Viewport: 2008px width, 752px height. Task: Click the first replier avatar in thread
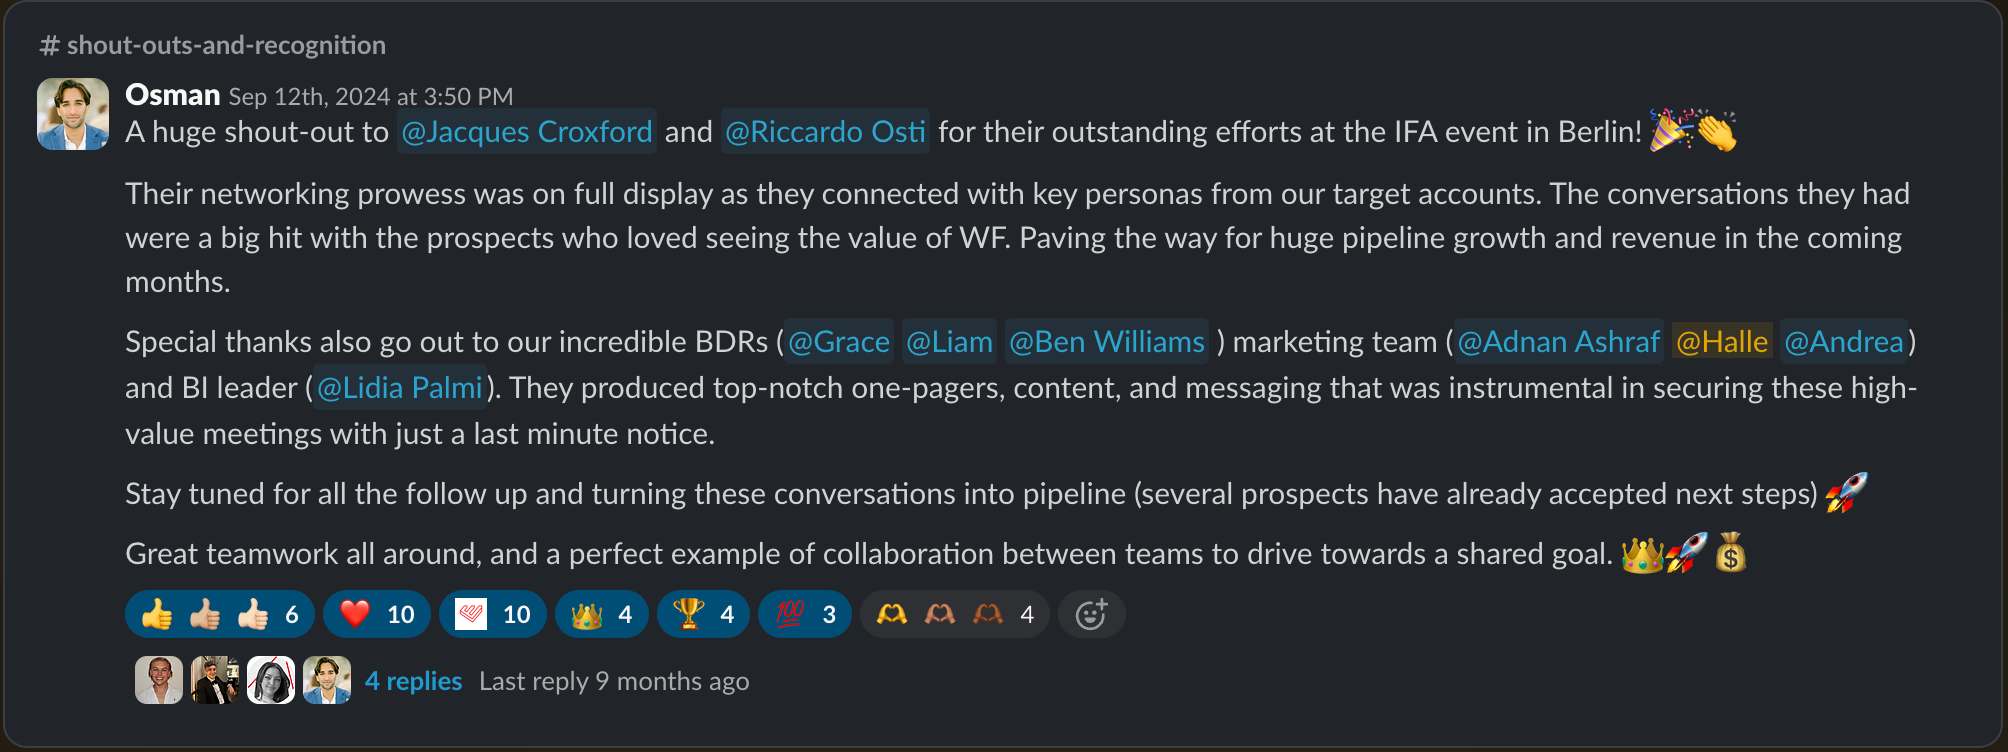[x=159, y=681]
